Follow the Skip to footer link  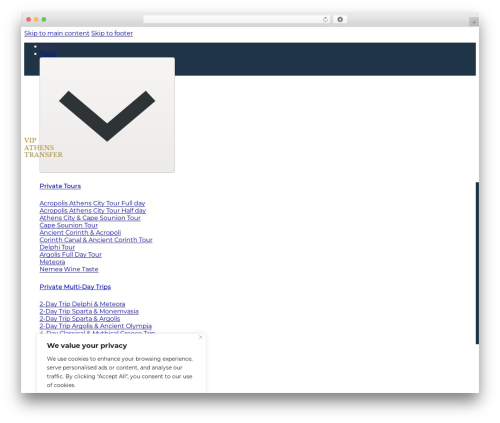(112, 33)
